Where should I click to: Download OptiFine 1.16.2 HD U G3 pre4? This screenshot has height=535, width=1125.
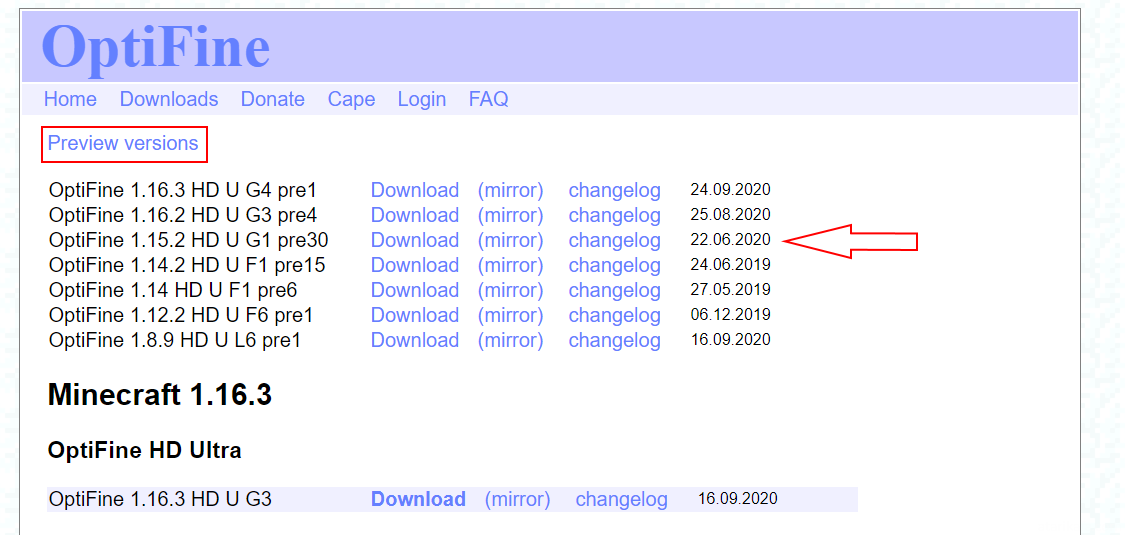(415, 215)
